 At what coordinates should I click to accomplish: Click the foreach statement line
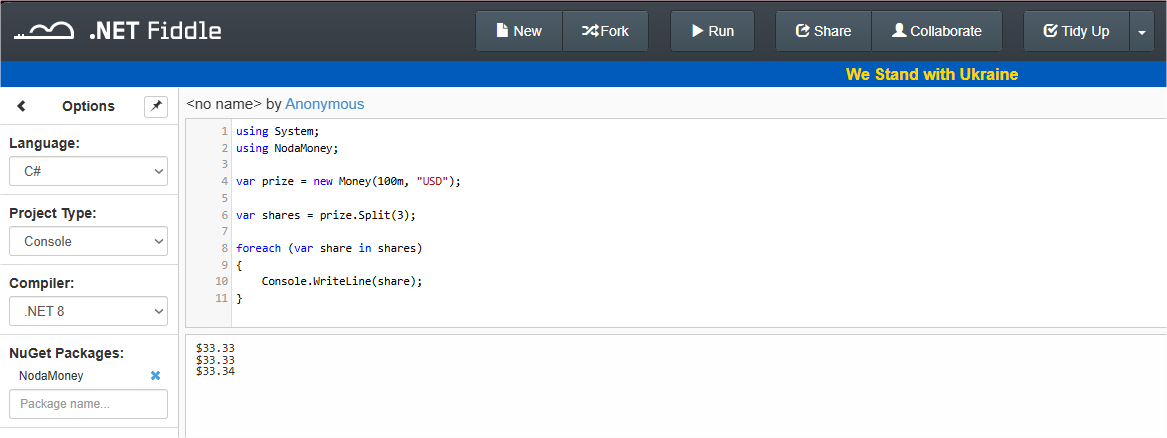(x=329, y=248)
